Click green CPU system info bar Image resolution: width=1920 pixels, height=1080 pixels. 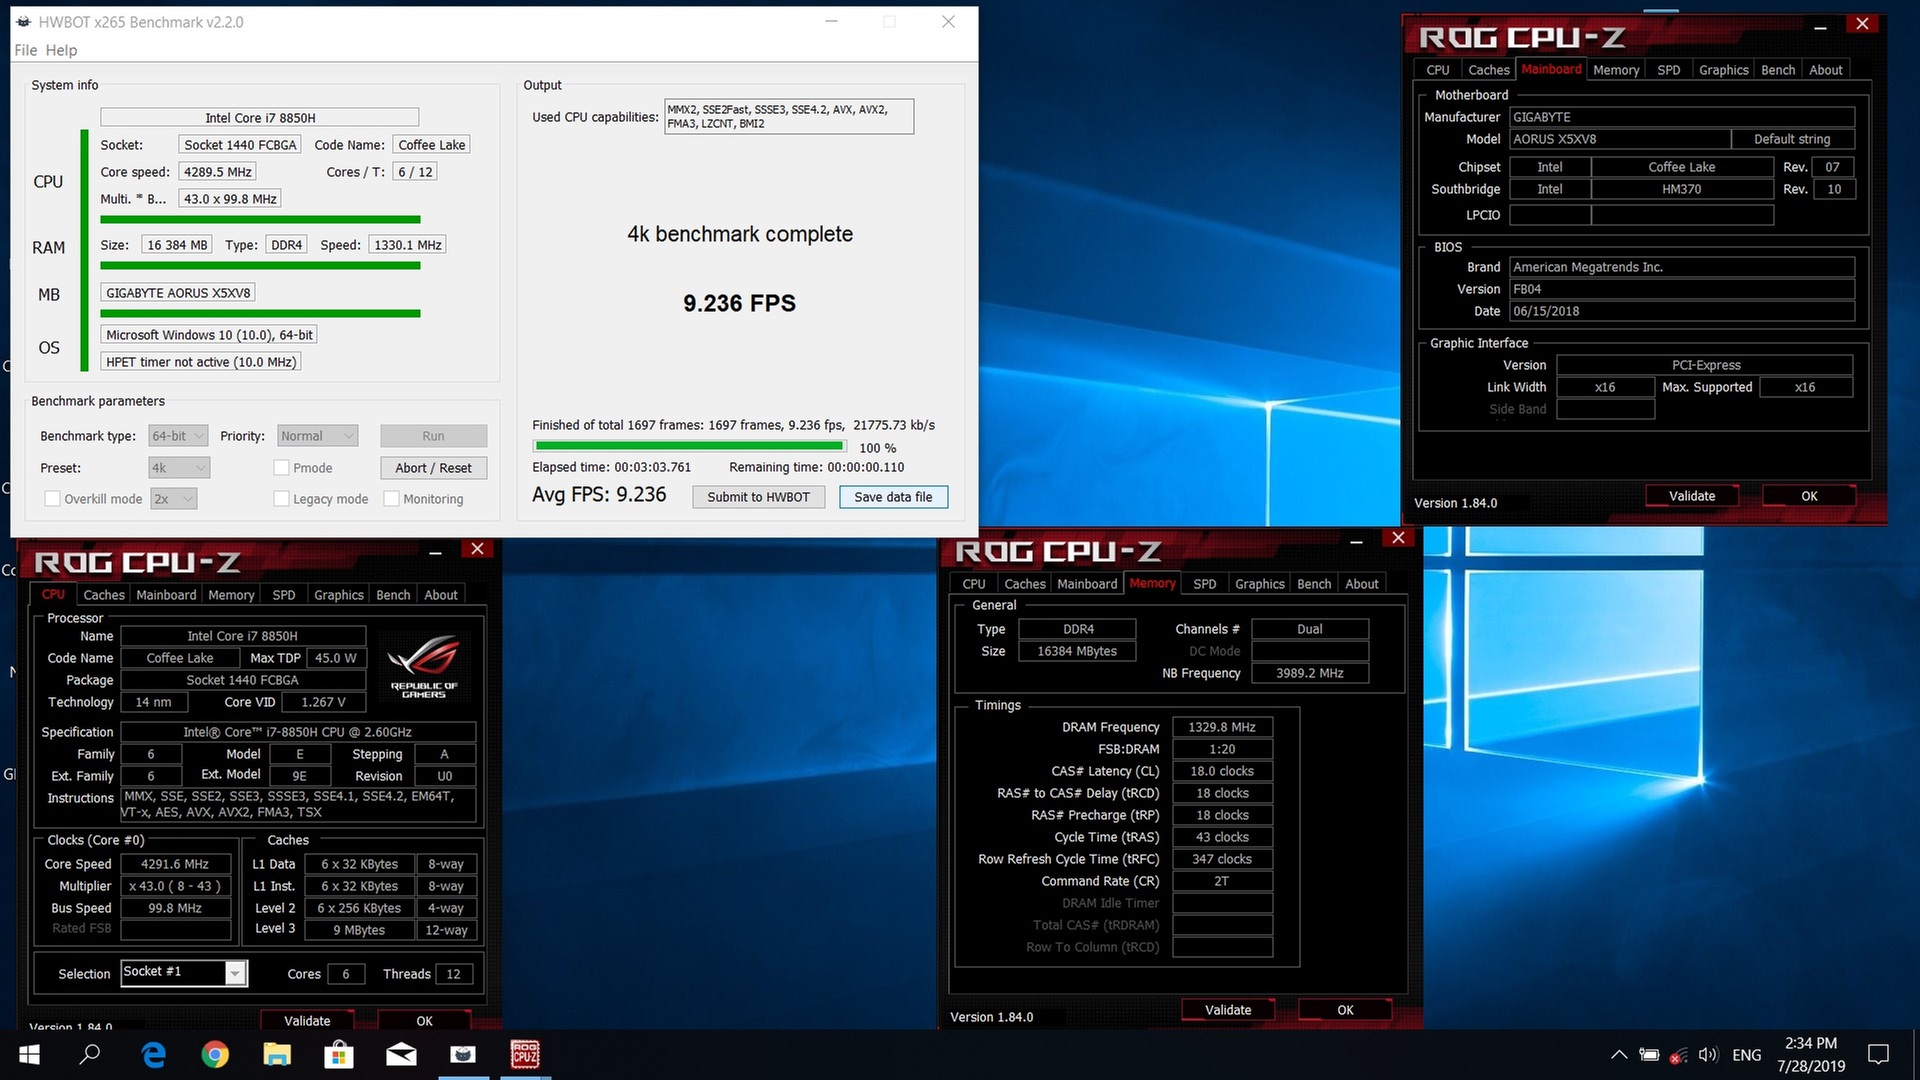click(x=260, y=219)
